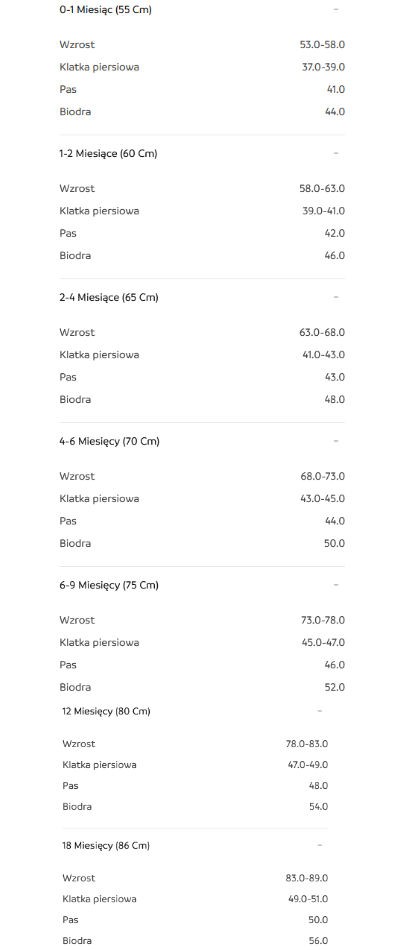
Task: Click the 12 Miesięcy (80 Cm) heading
Action: click(106, 711)
